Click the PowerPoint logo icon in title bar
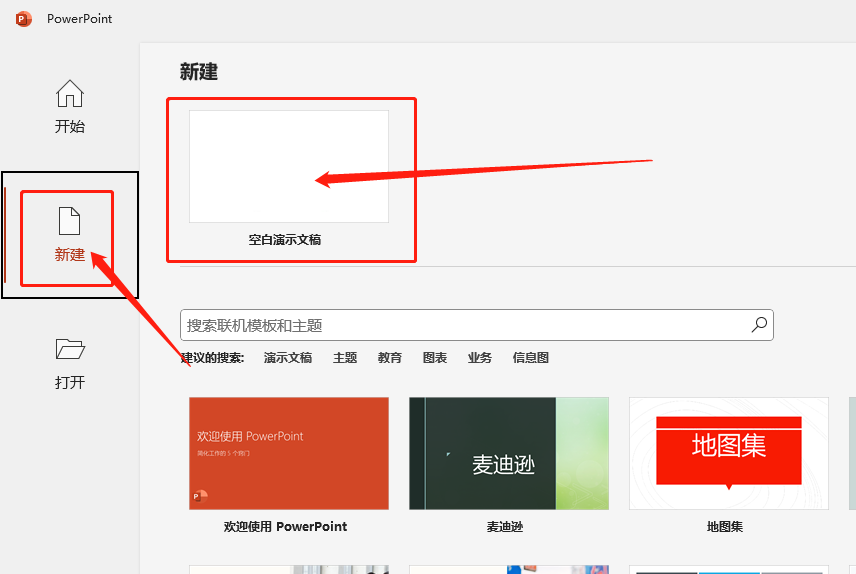Image resolution: width=856 pixels, height=574 pixels. tap(23, 19)
